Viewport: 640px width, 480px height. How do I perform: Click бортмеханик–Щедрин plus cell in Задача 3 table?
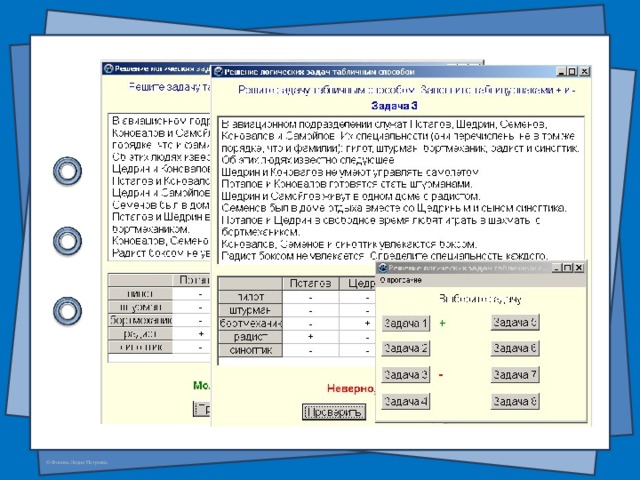coord(358,324)
